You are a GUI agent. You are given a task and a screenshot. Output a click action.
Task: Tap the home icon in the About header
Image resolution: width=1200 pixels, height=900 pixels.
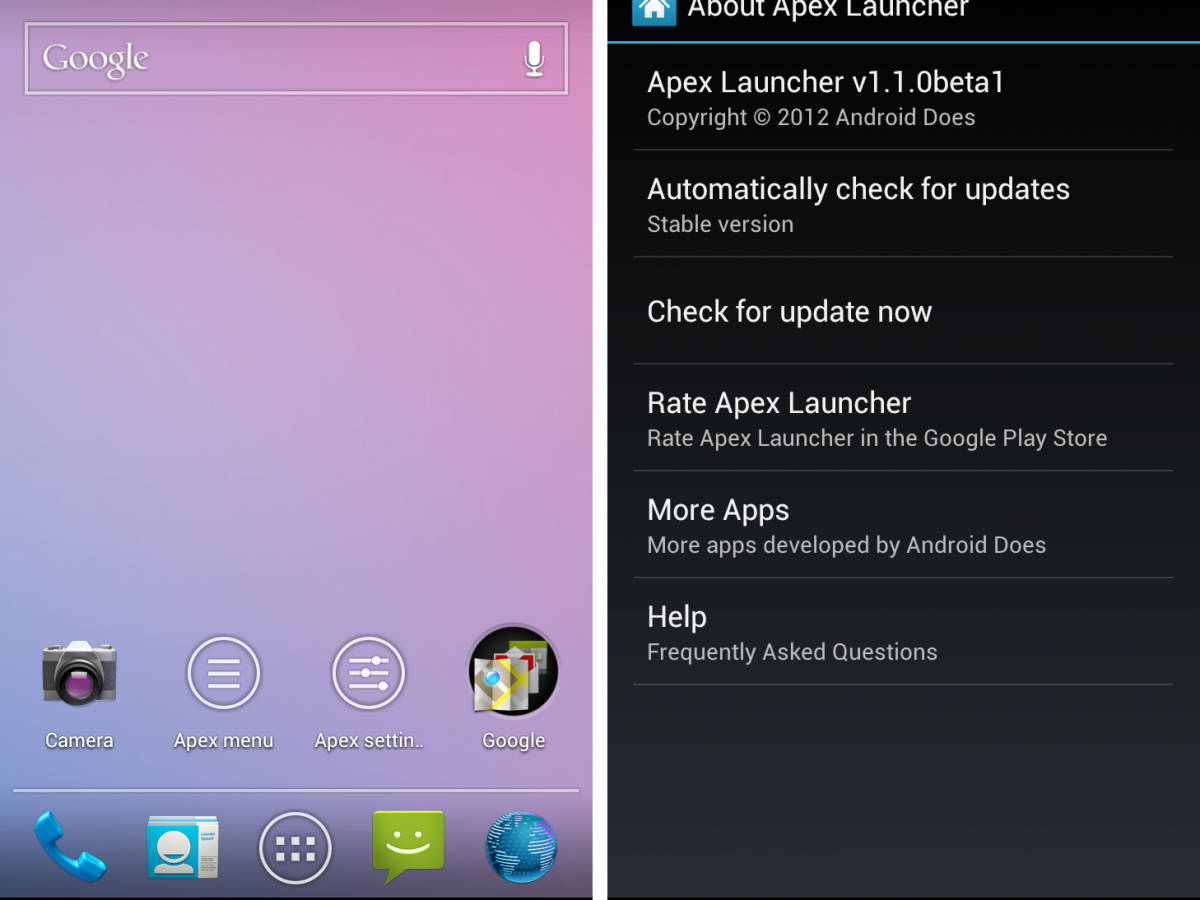654,12
